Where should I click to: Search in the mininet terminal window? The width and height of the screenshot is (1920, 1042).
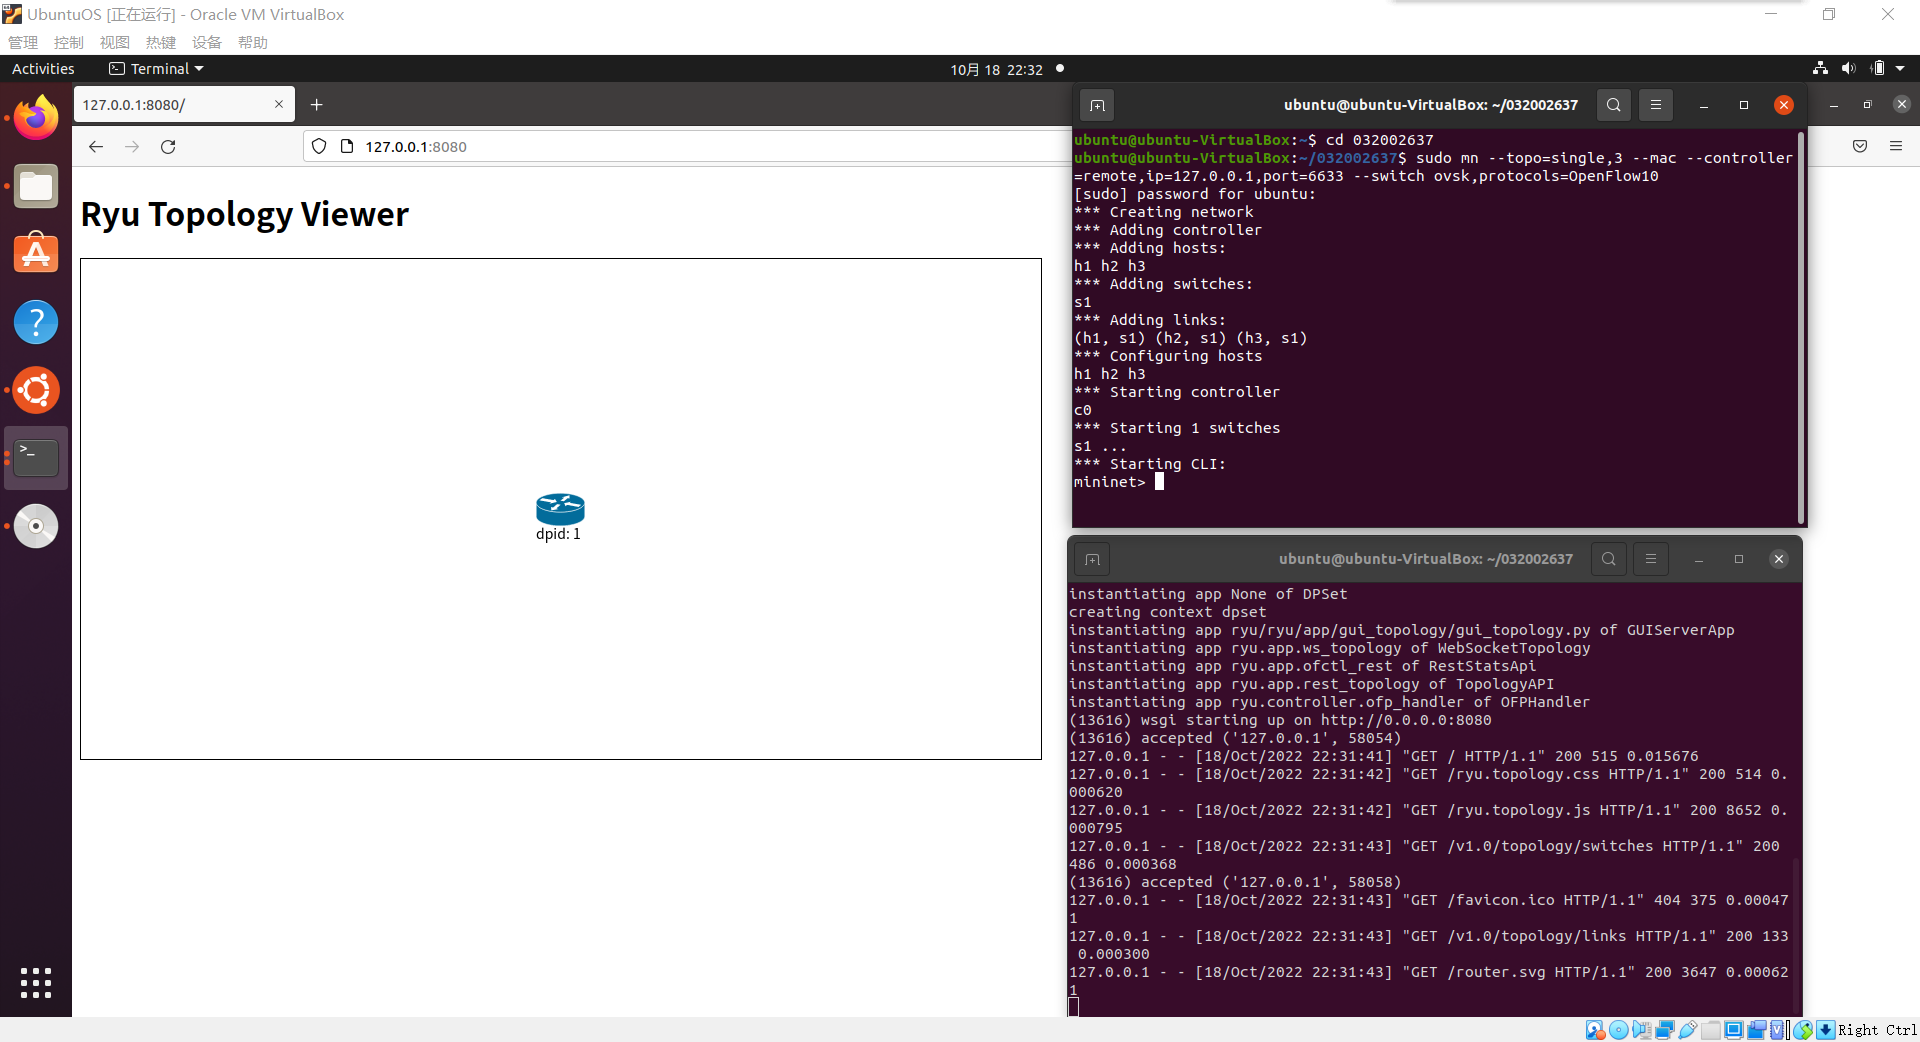(x=1613, y=105)
